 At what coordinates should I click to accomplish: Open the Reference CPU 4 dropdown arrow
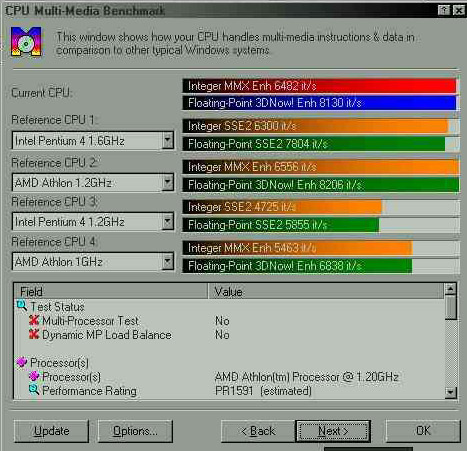168,262
